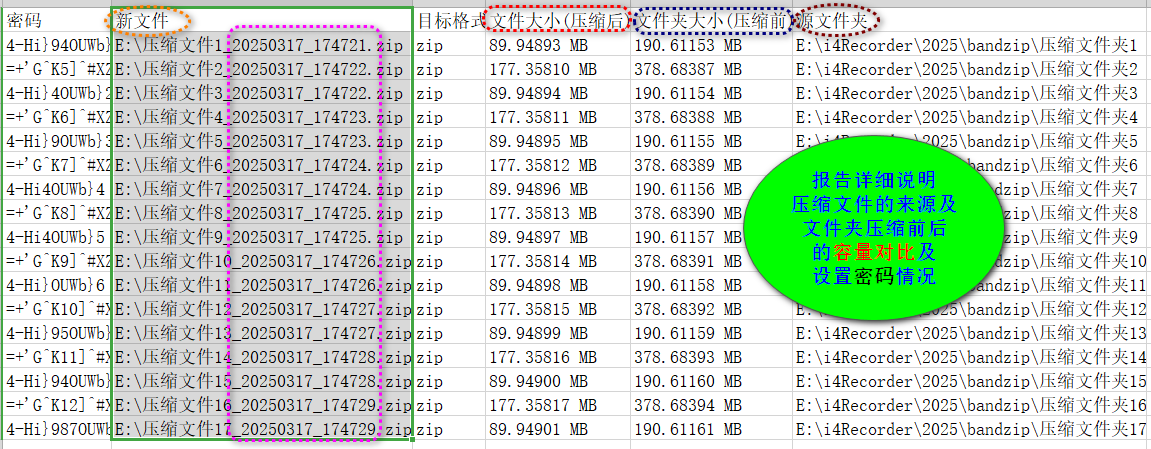Viewport: 1151px width, 449px height.
Task: Pick the folder size cell 190.61153 MB
Action: pyautogui.click(x=711, y=45)
